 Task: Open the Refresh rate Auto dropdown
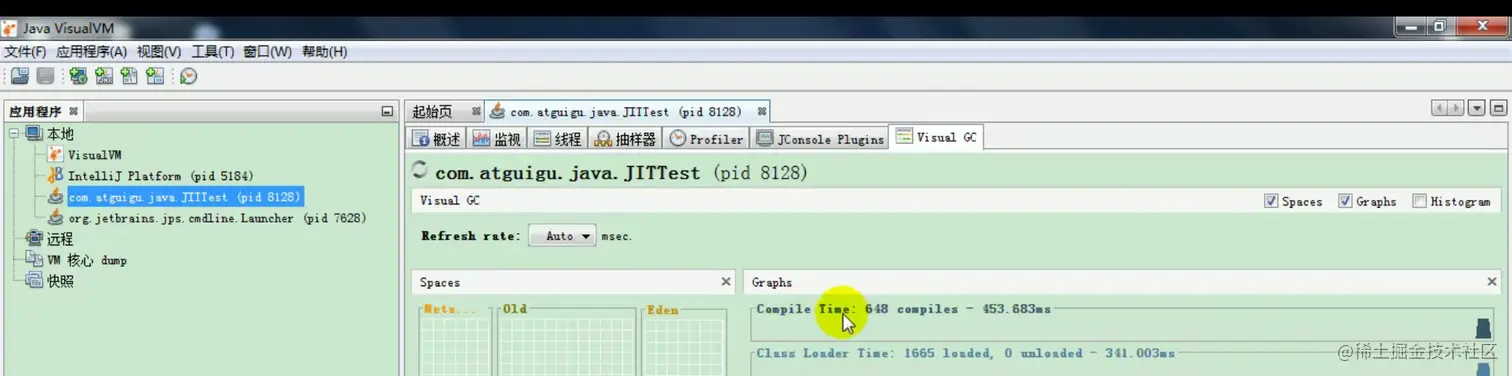(x=562, y=236)
